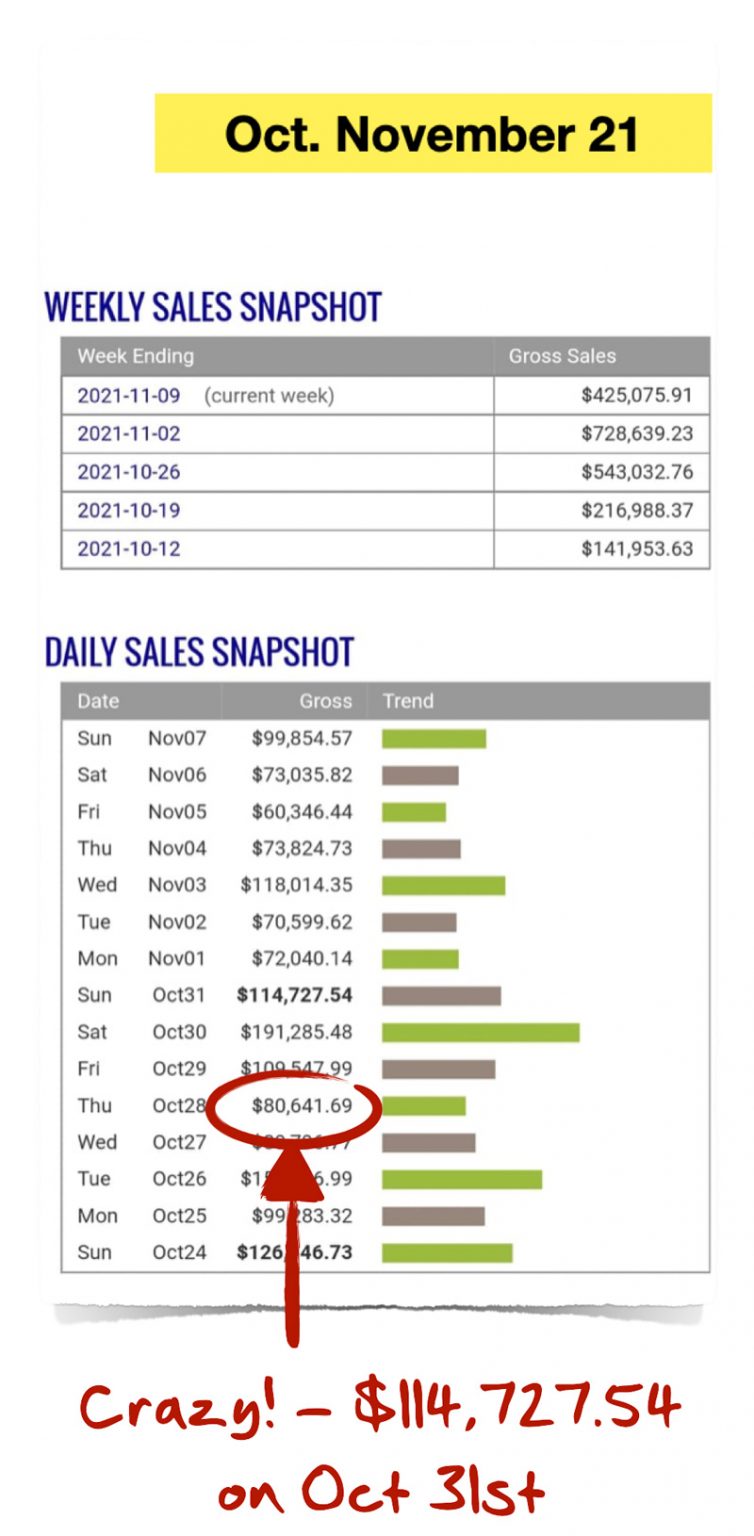Click the yellow Oct. November 21 banner
754x1536 pixels.
click(432, 134)
